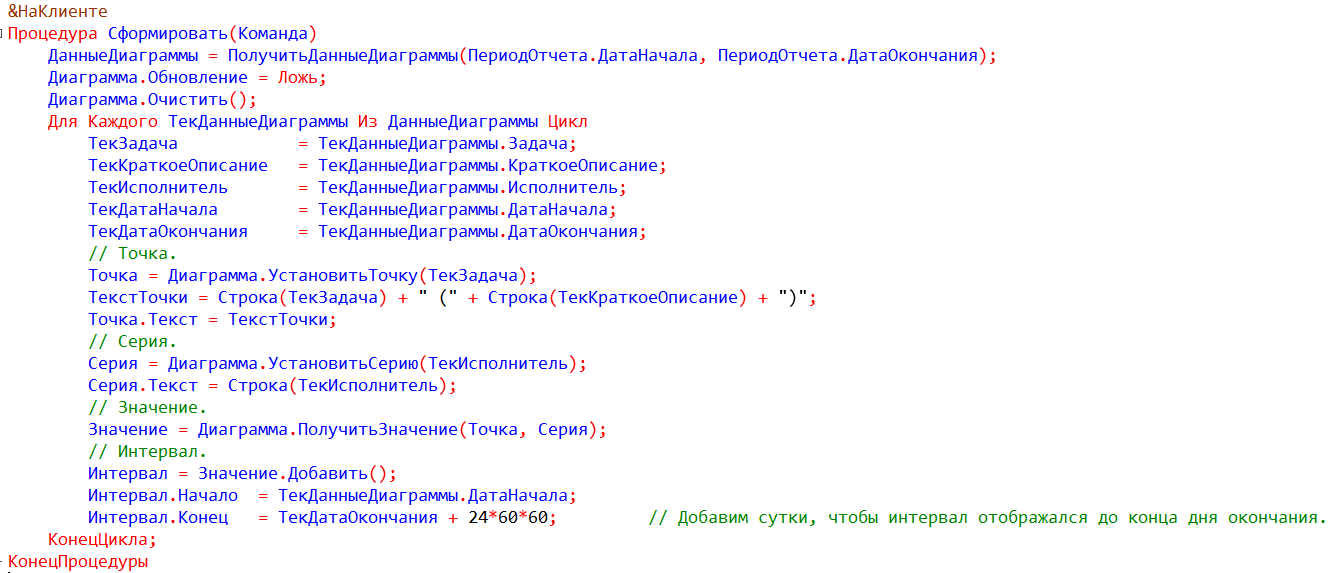Click the ТекИсполнитель variable declaration
This screenshot has height=573, width=1339.
click(x=157, y=187)
